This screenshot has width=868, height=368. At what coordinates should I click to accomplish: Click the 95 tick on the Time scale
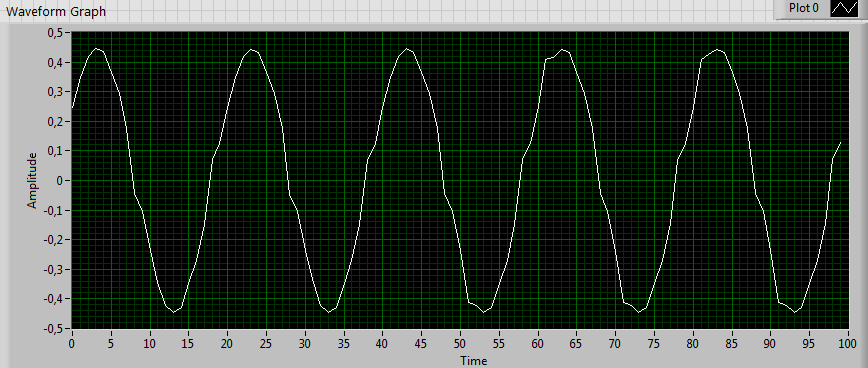coord(810,344)
